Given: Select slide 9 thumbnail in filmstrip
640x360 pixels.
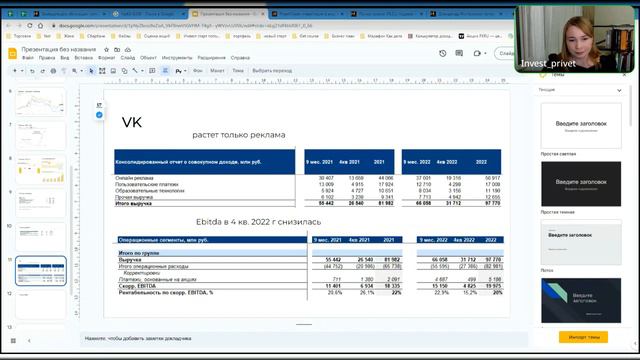Looking at the screenshot, I should click(x=40, y=203).
